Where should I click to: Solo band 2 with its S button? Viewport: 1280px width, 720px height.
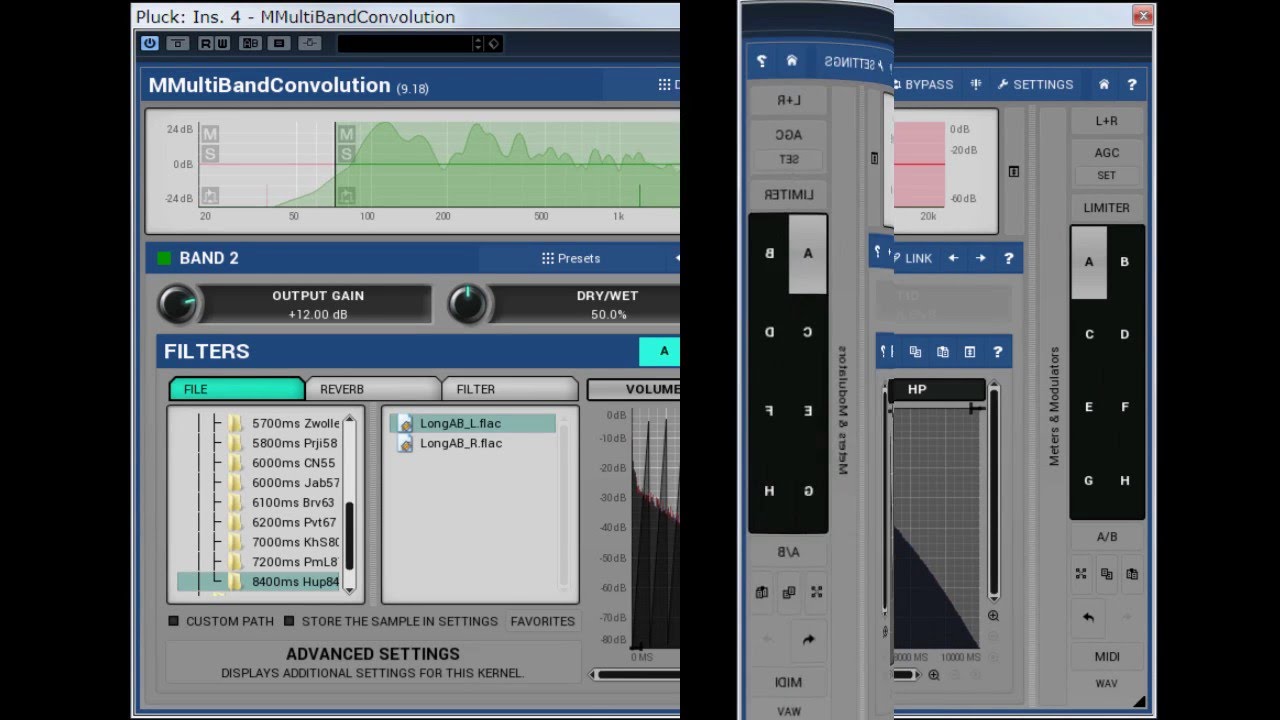(x=346, y=154)
